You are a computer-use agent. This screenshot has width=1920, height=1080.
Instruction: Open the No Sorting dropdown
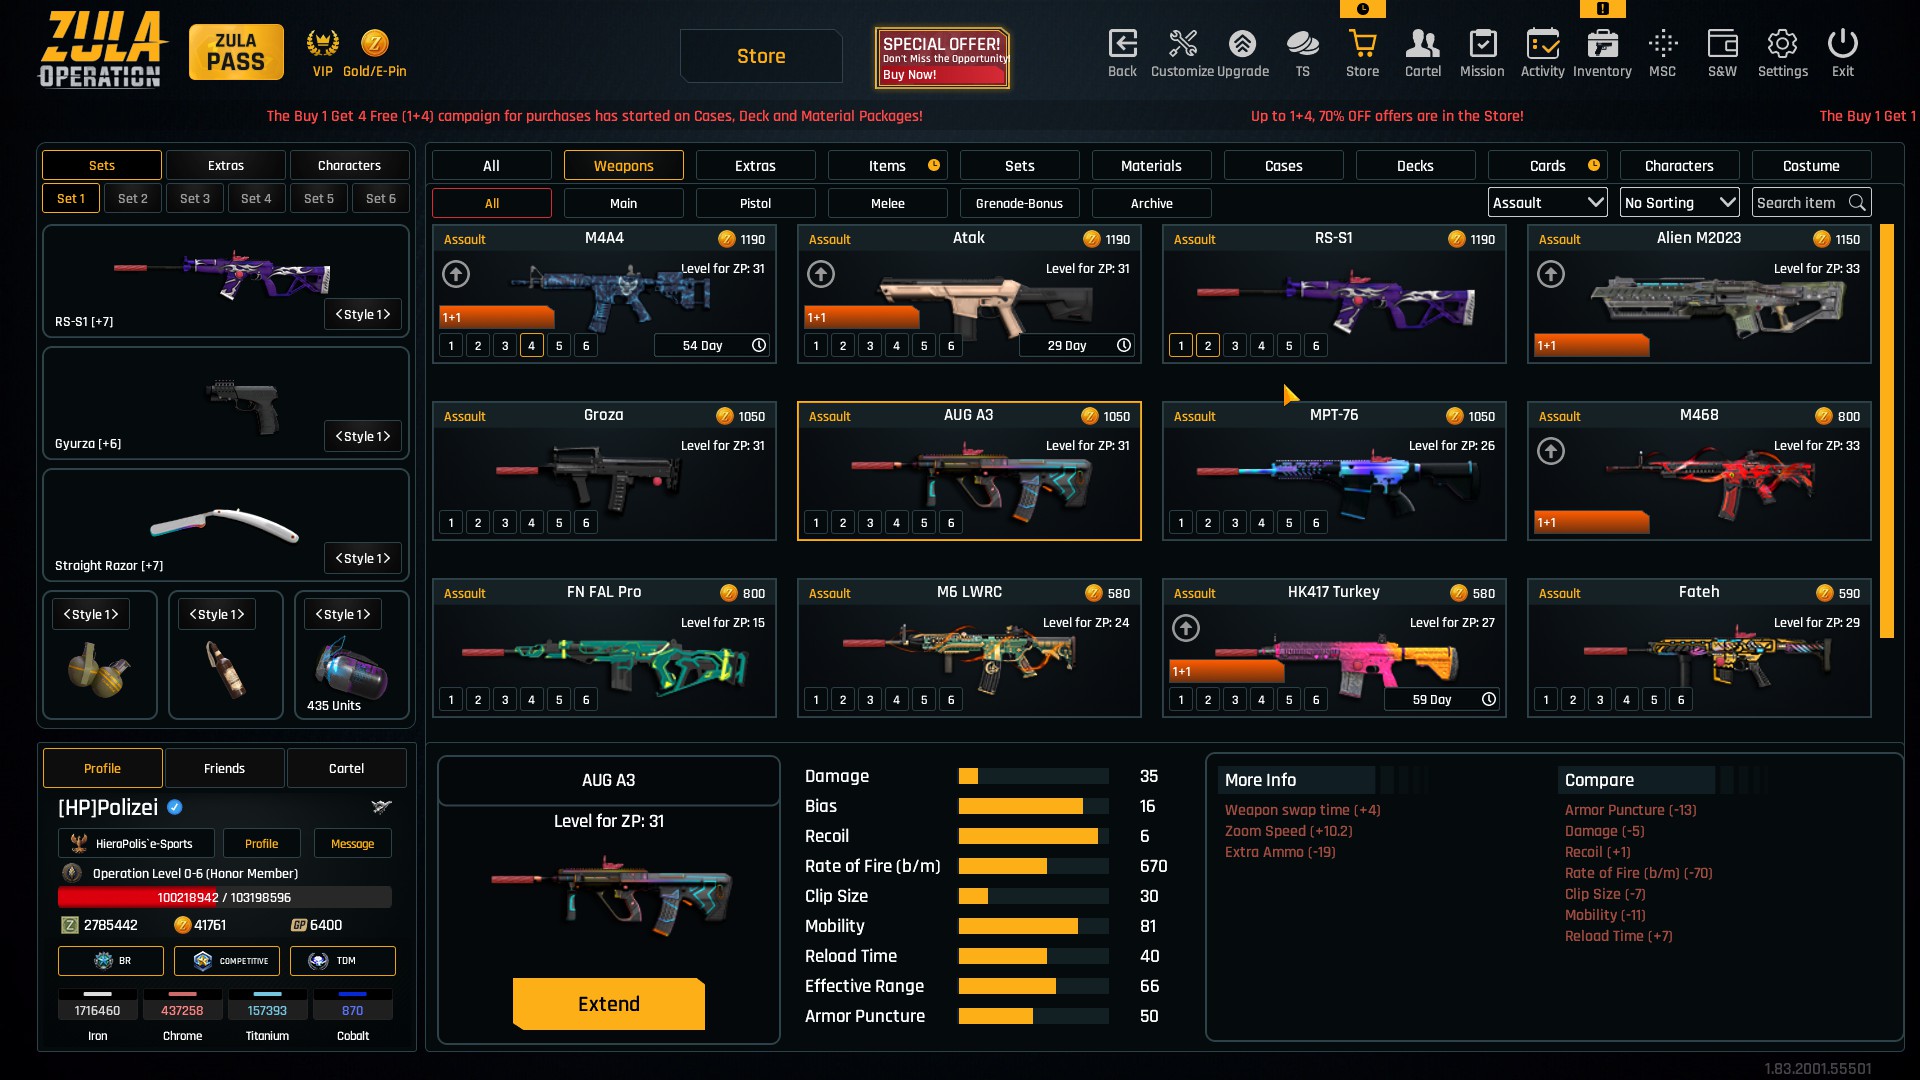click(1680, 203)
